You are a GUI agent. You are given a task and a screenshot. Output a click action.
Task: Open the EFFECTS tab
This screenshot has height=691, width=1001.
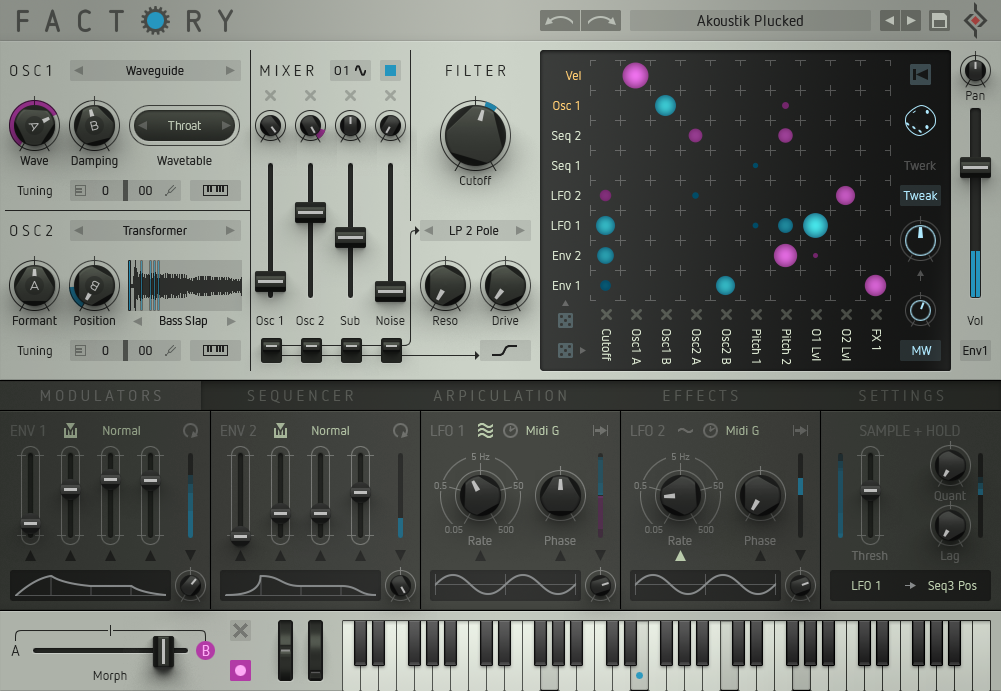700,396
